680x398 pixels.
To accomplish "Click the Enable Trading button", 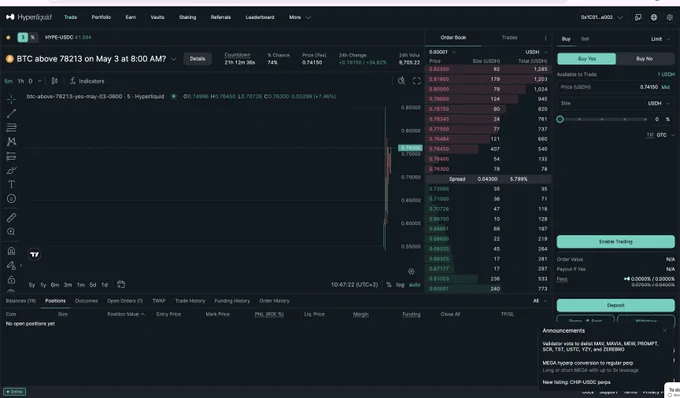I will (x=615, y=241).
